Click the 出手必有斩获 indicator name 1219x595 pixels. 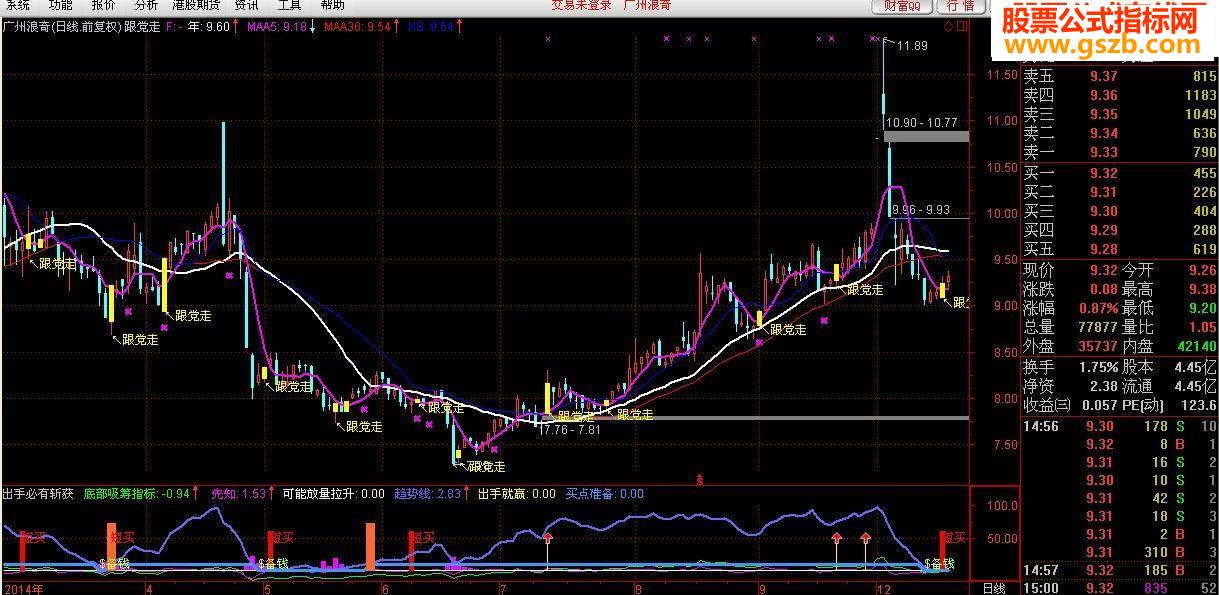pyautogui.click(x=38, y=493)
